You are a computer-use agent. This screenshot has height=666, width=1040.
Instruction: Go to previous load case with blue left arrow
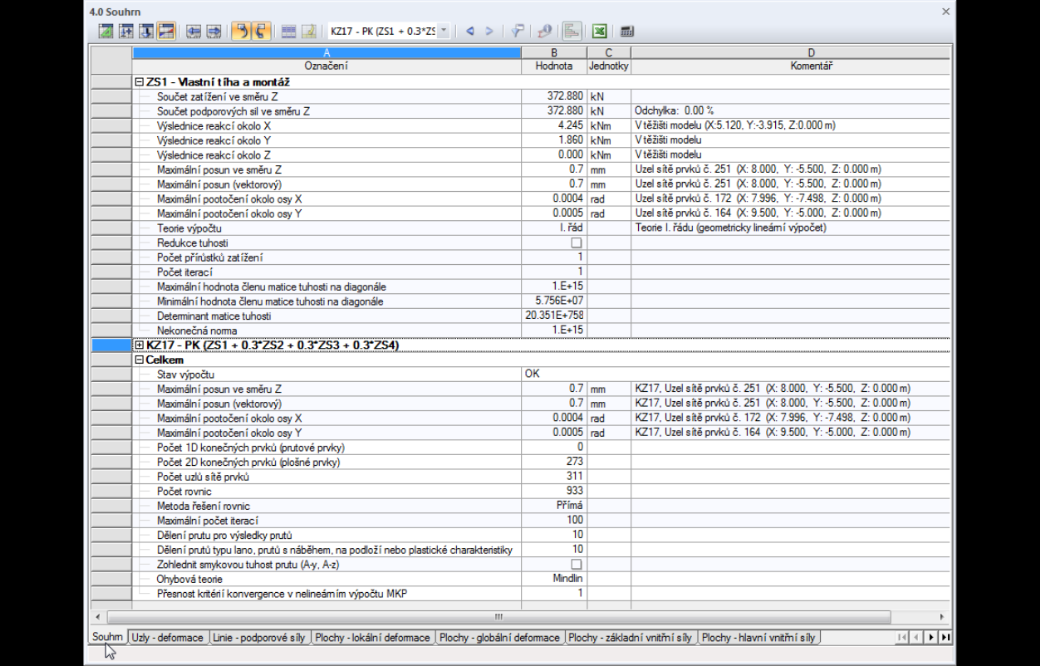[470, 31]
